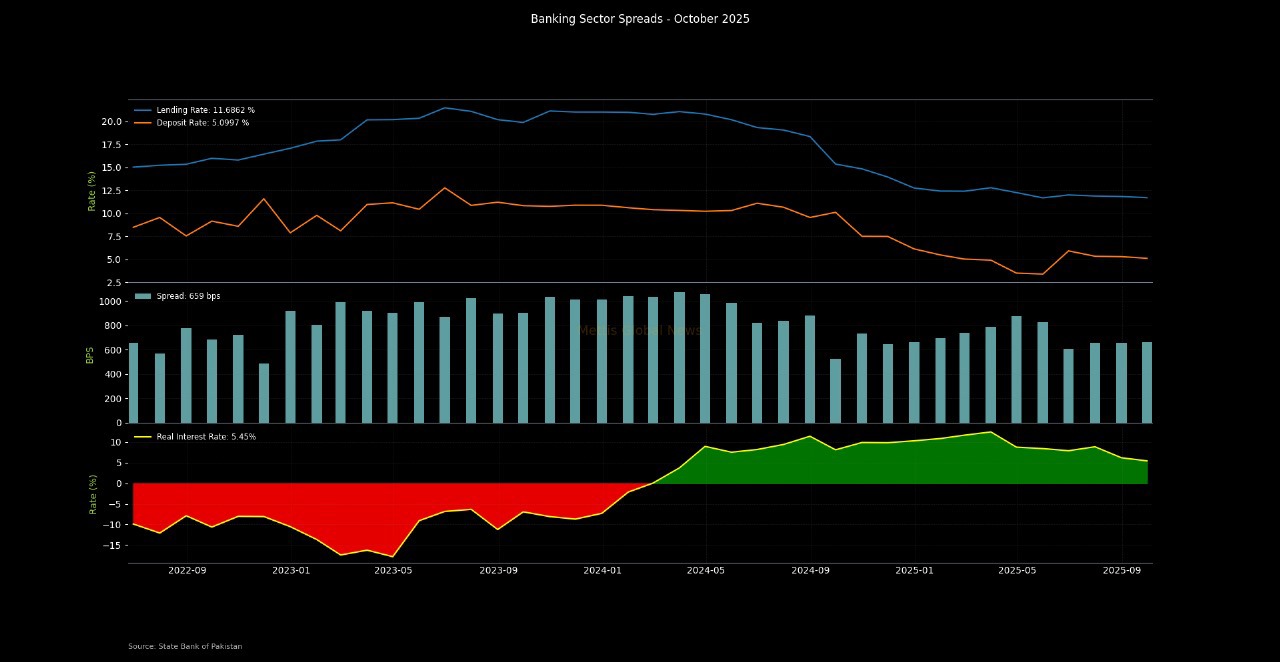Click the 'Spread: 659 bps' legend text
The height and width of the screenshot is (662, 1280).
tap(190, 297)
